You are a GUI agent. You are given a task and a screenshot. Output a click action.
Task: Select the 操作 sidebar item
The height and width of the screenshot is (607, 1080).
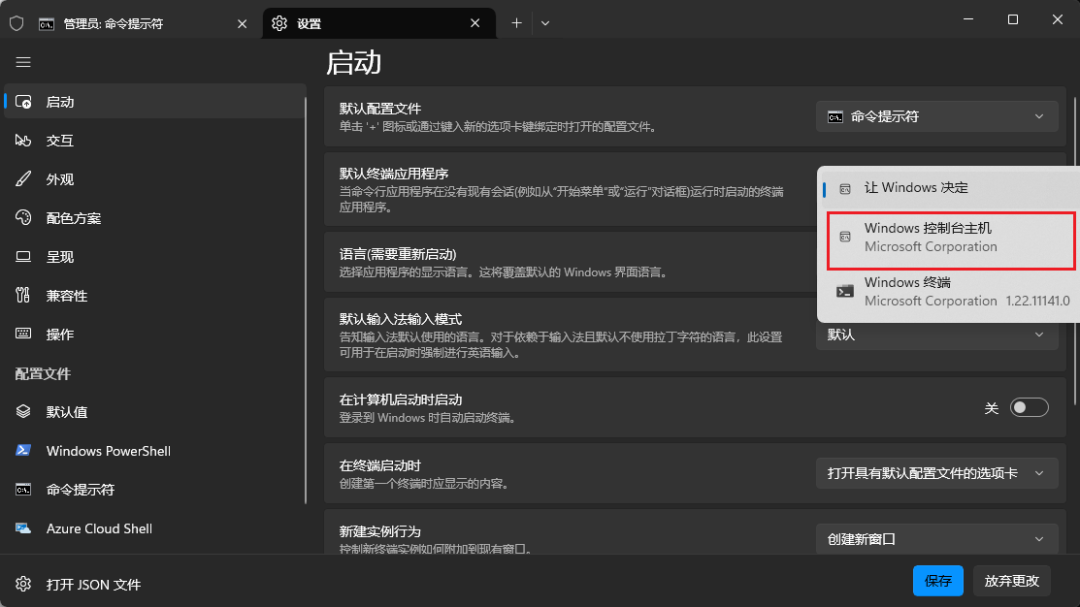click(58, 334)
